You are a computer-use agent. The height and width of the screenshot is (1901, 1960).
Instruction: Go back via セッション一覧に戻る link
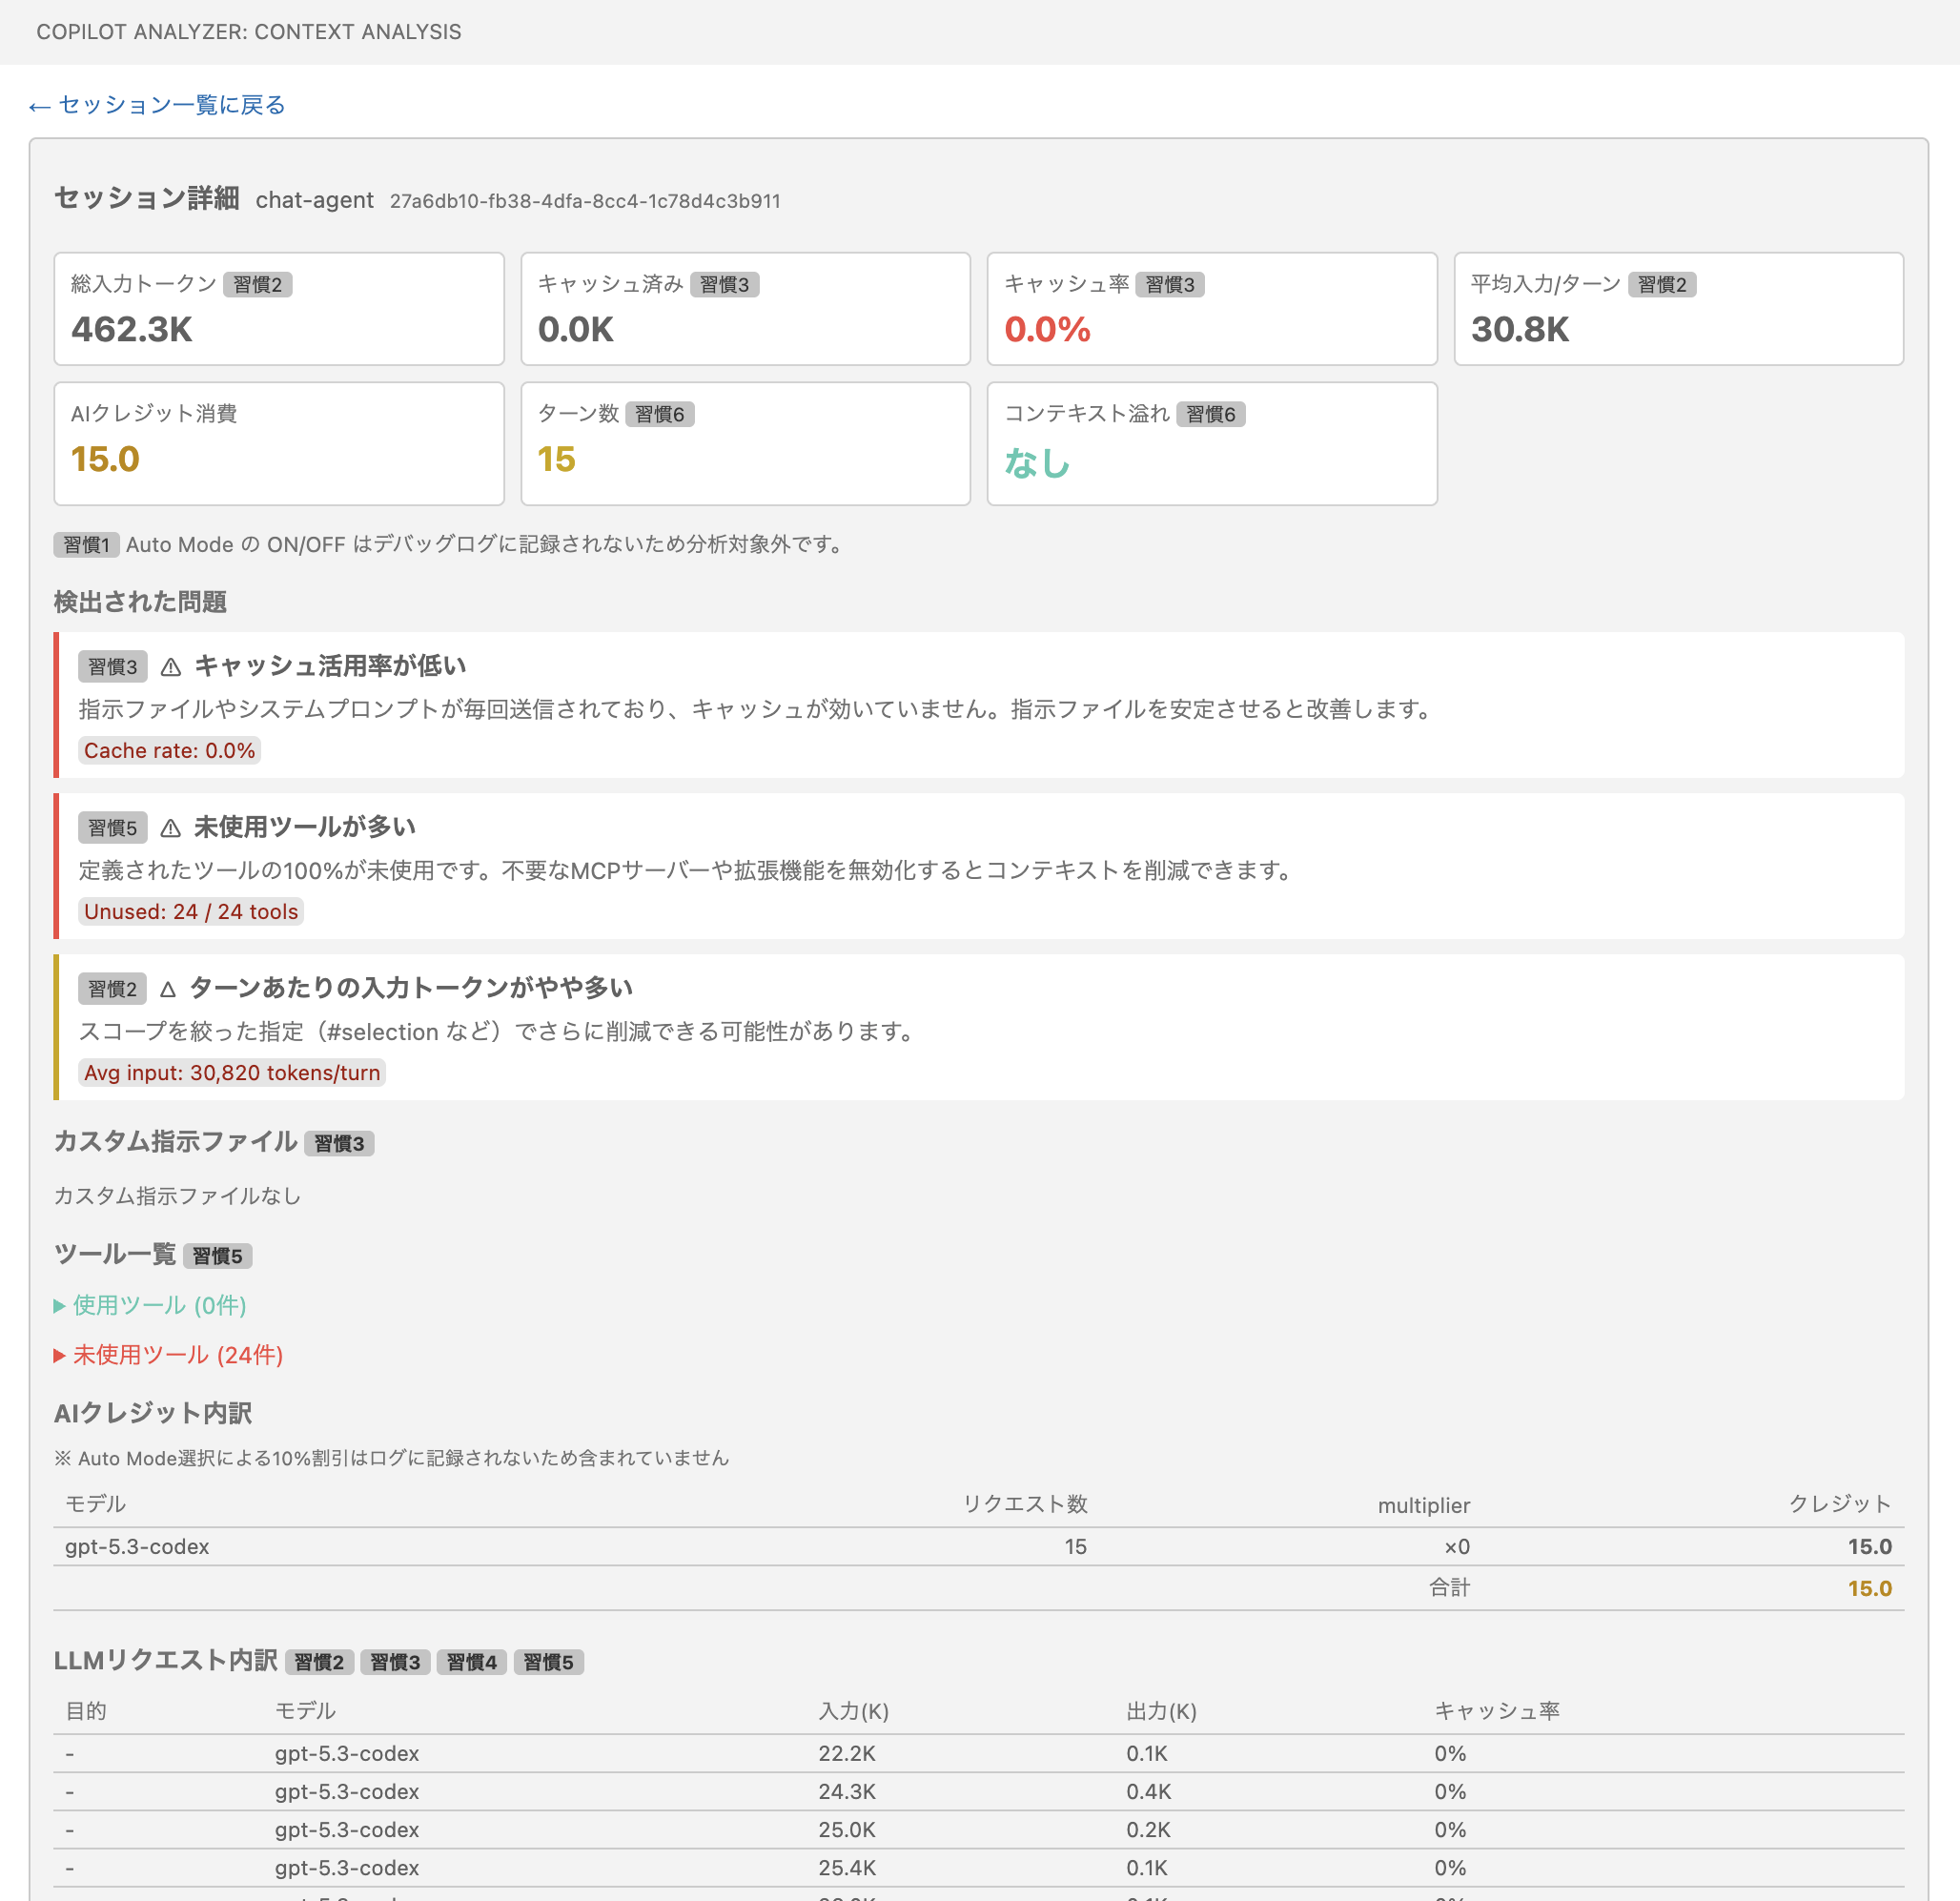[x=157, y=105]
